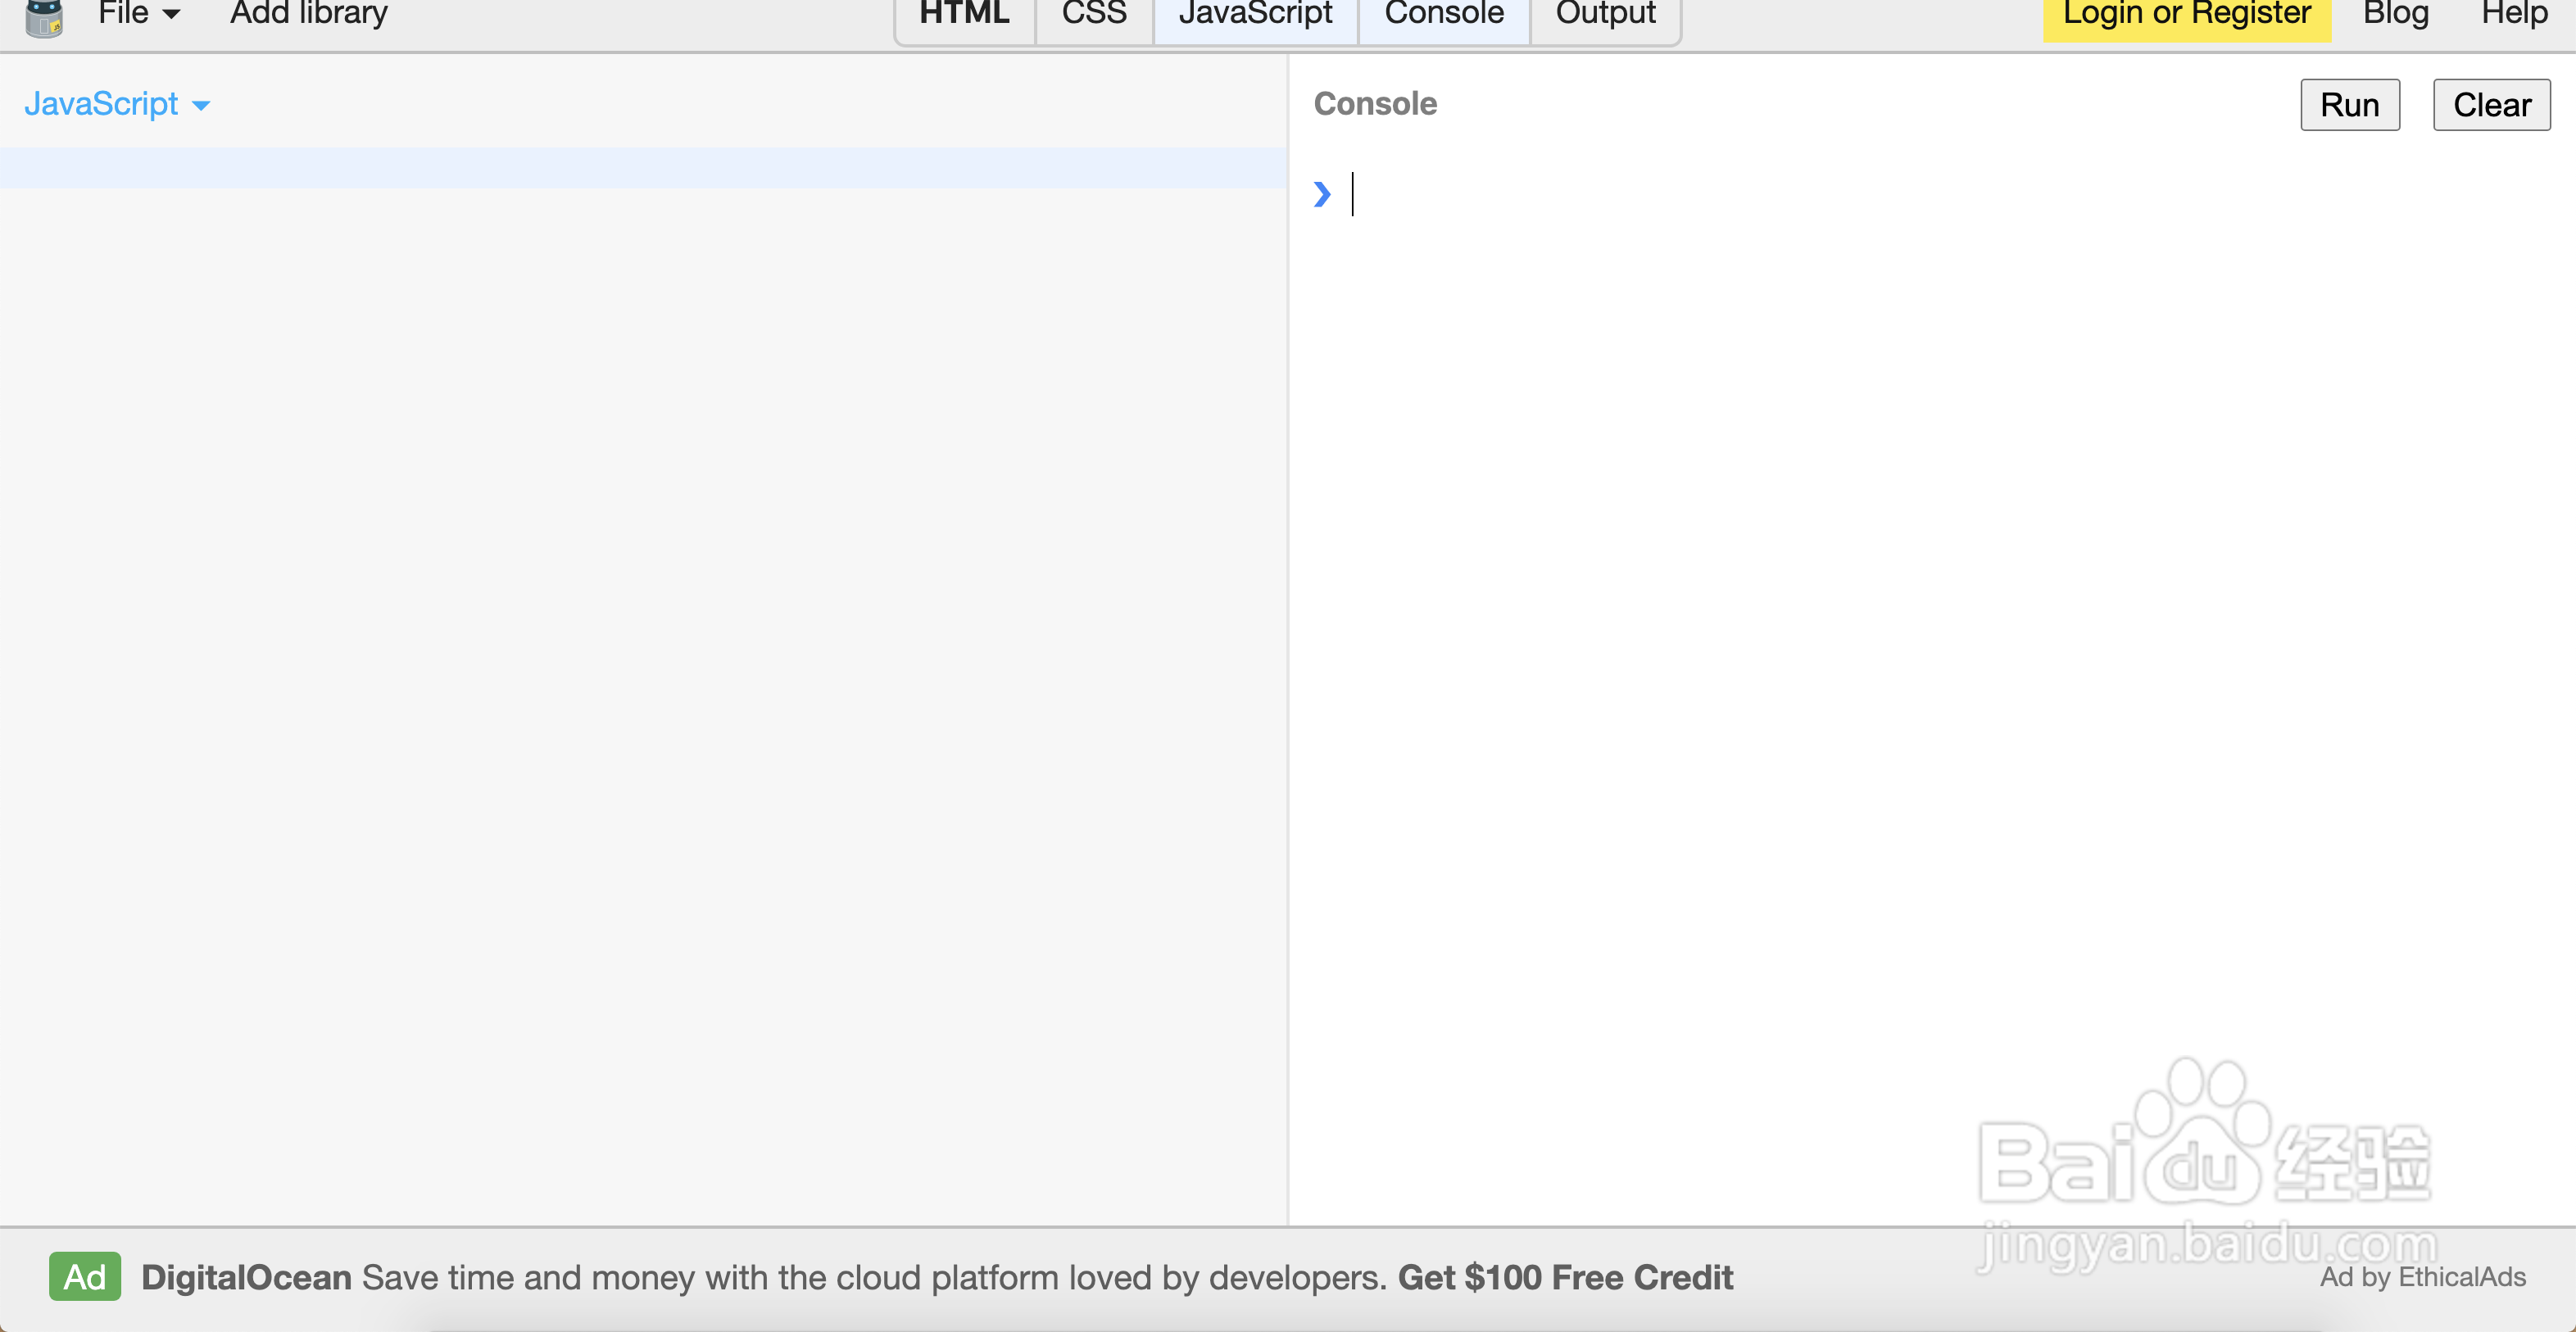Image resolution: width=2576 pixels, height=1332 pixels.
Task: Open the Ad by EthicalAds link
Action: (x=2423, y=1277)
